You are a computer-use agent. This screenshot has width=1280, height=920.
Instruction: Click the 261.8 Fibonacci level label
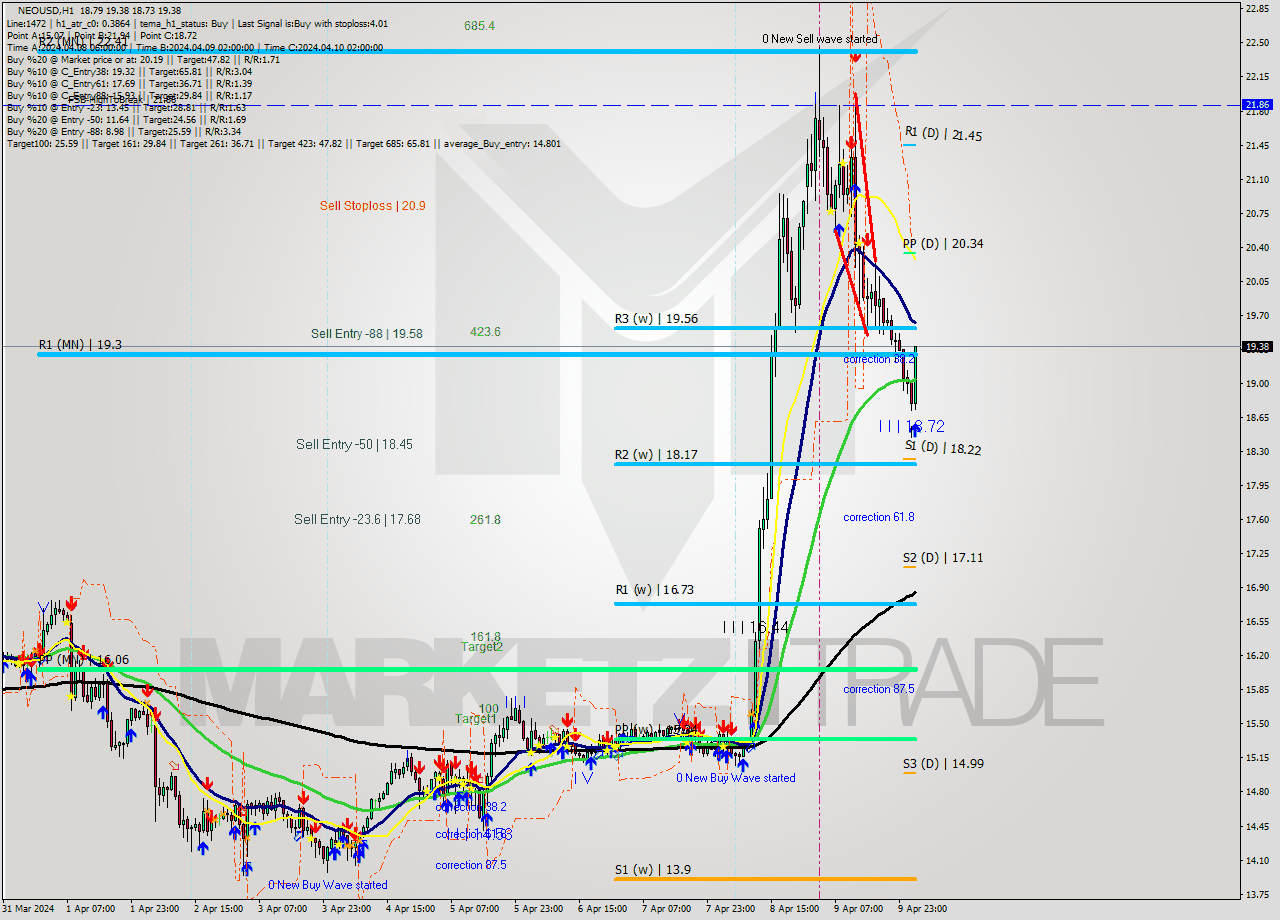[x=485, y=519]
